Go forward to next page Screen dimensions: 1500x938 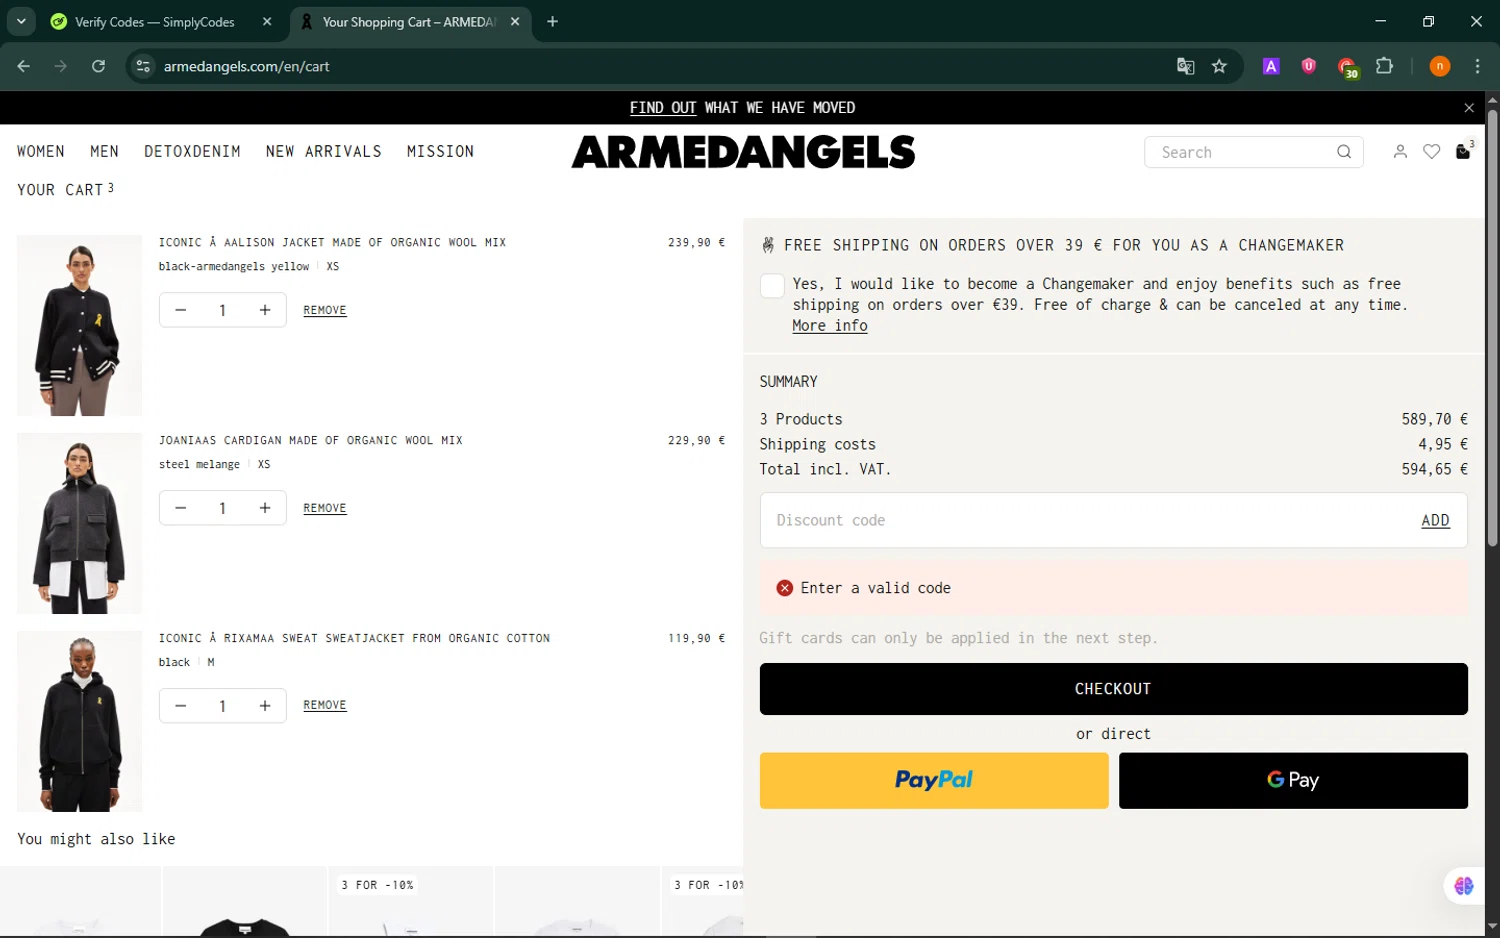pyautogui.click(x=61, y=66)
